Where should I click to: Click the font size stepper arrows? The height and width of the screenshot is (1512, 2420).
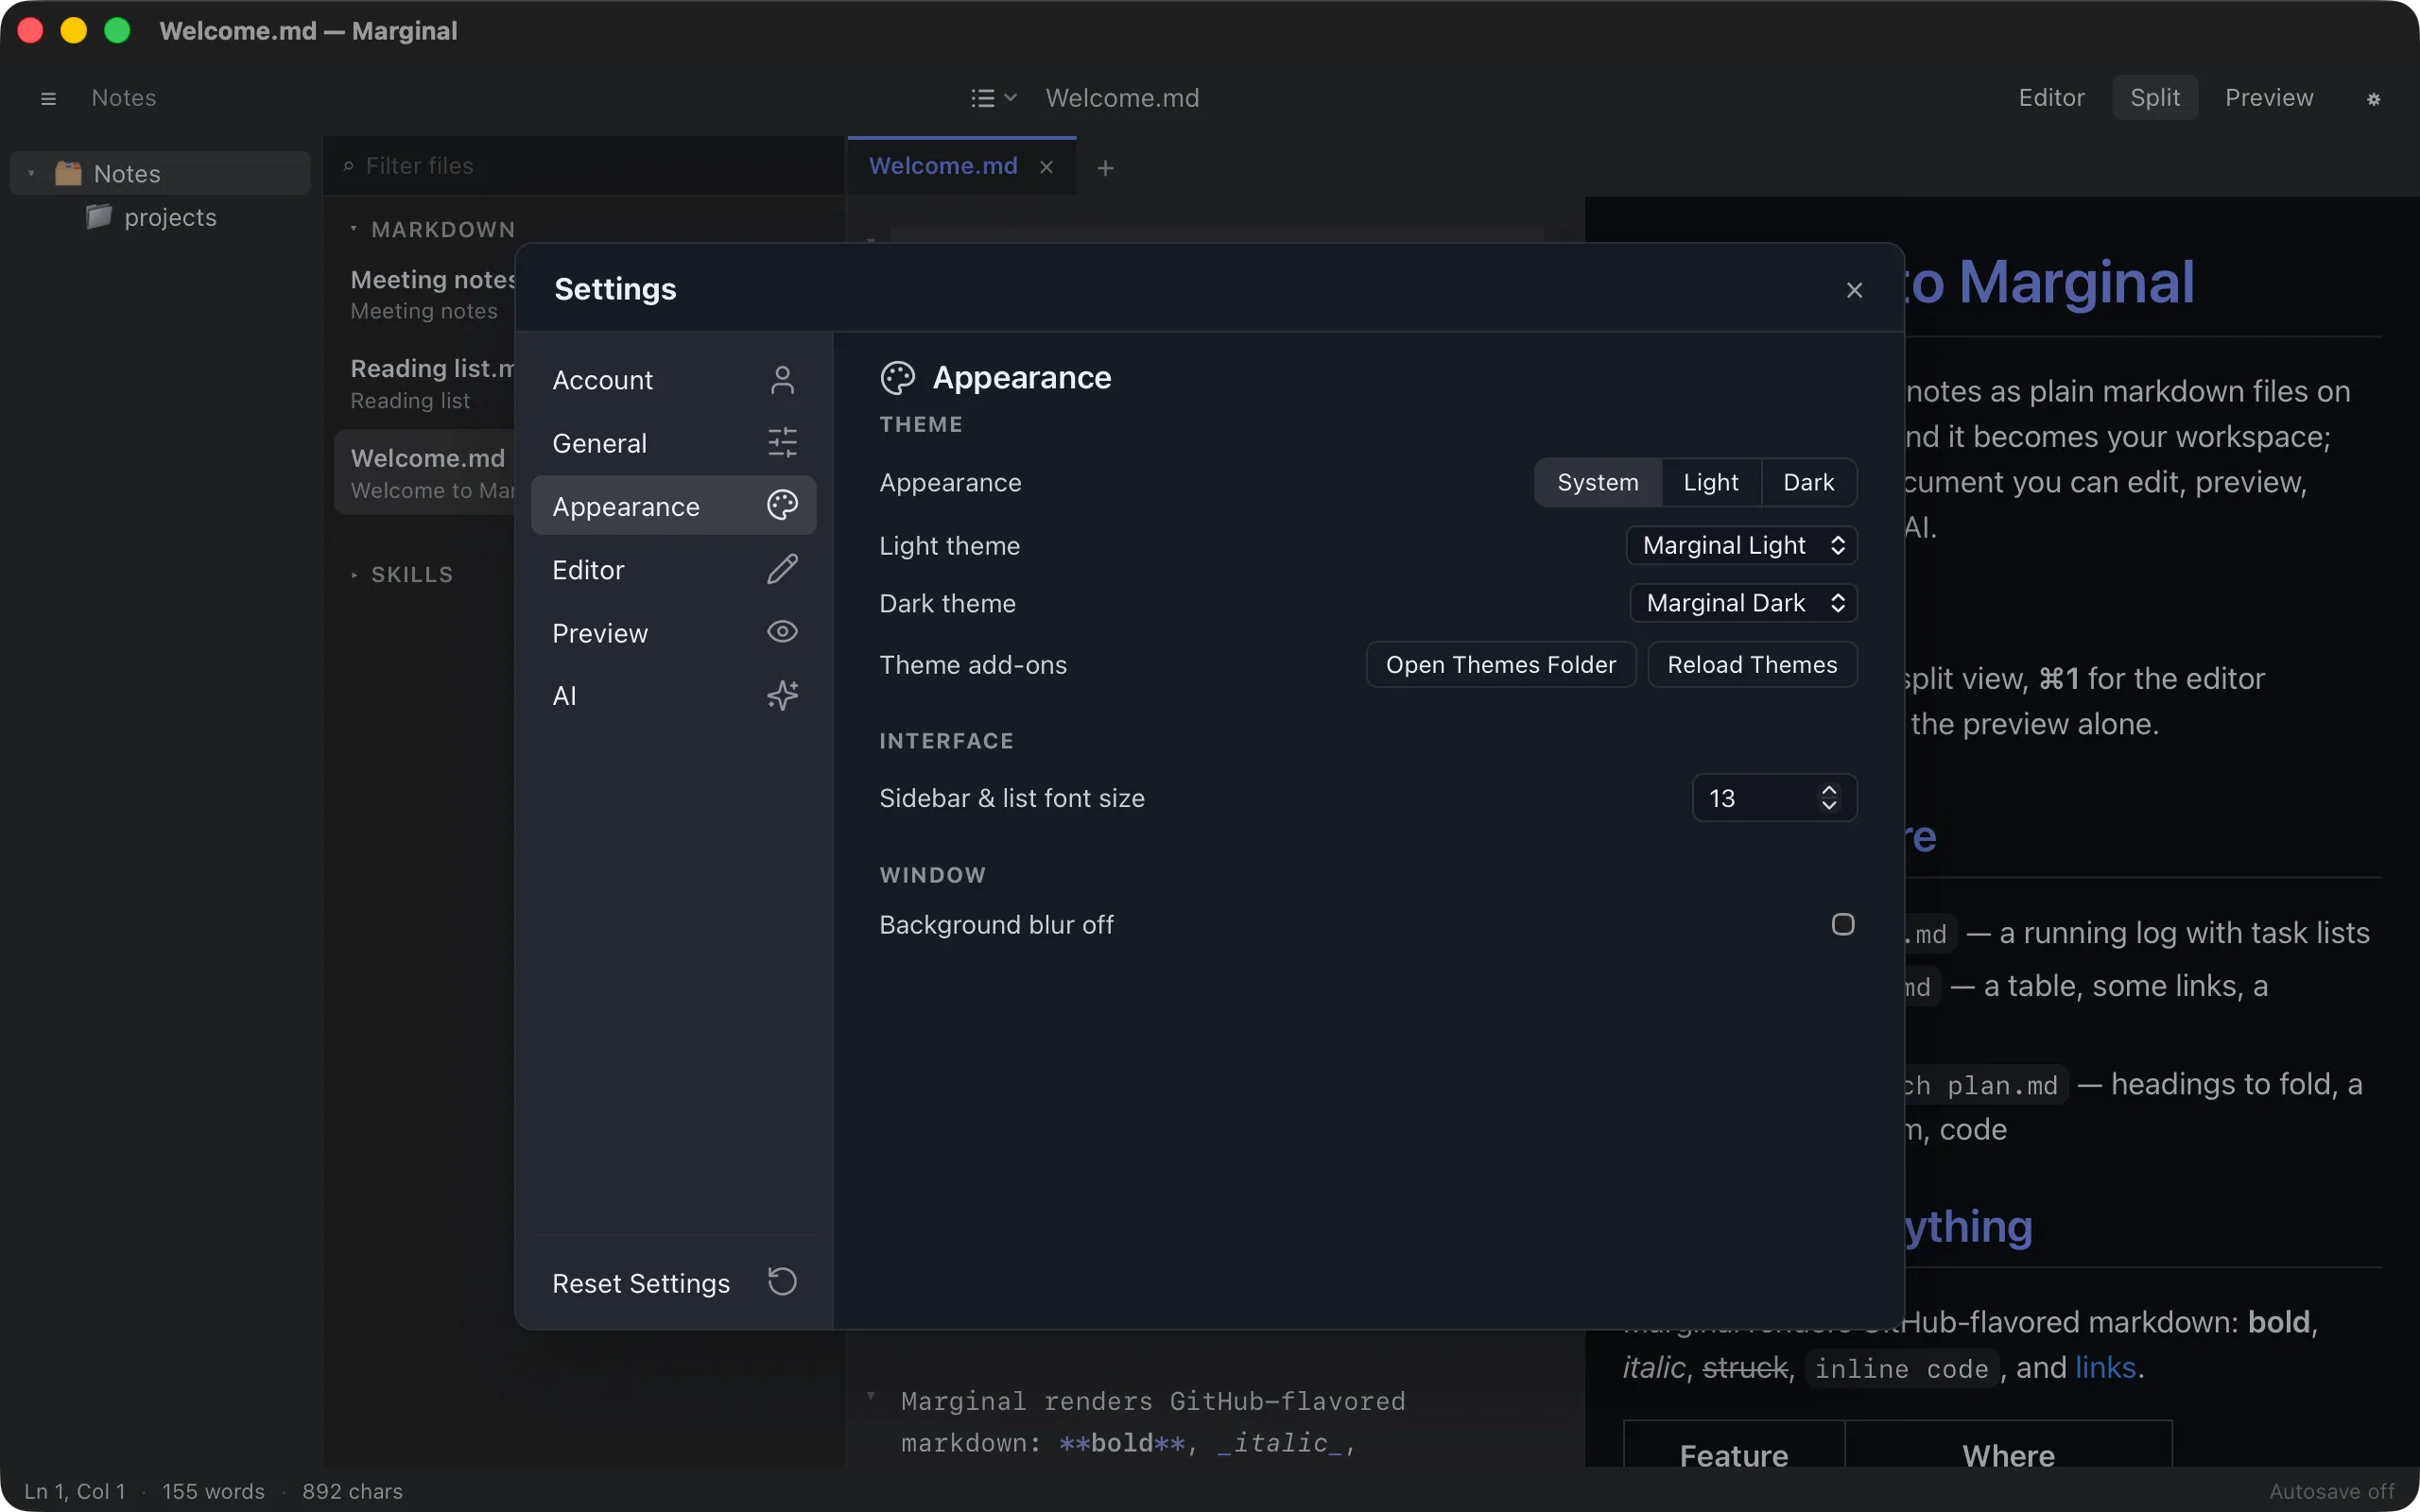1828,797
